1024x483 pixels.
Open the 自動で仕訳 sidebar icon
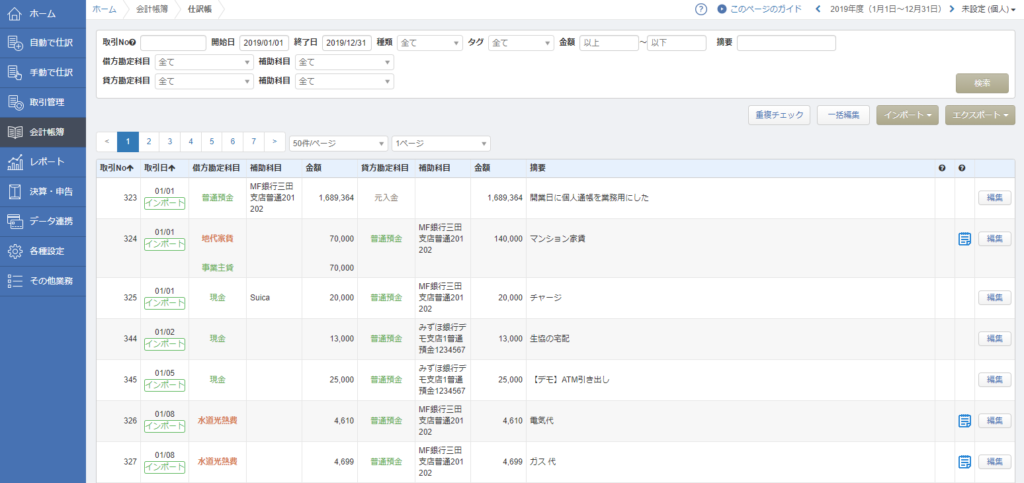[x=15, y=43]
